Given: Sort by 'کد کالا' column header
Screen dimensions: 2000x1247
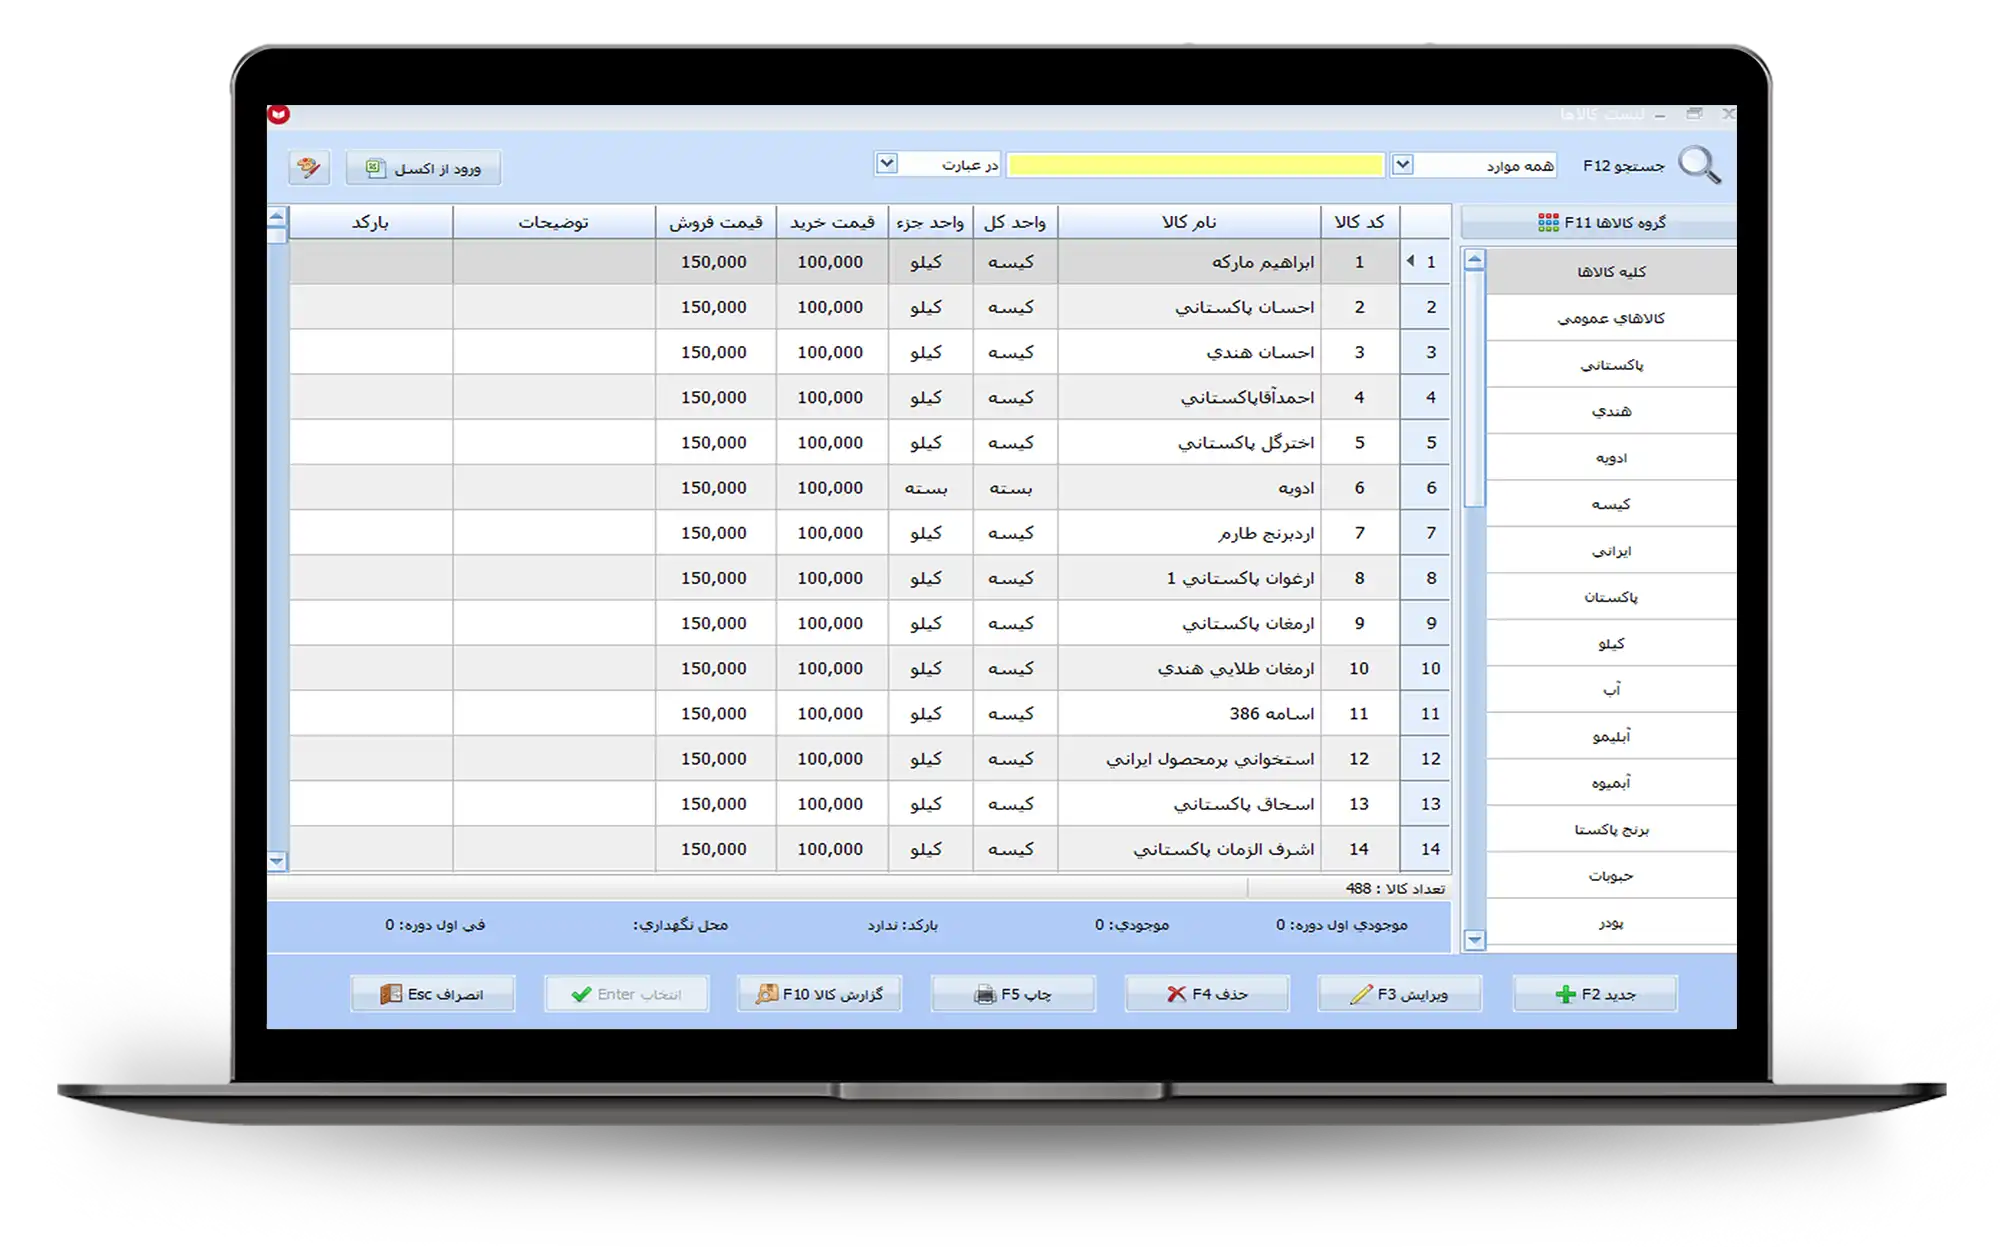Looking at the screenshot, I should [1359, 222].
